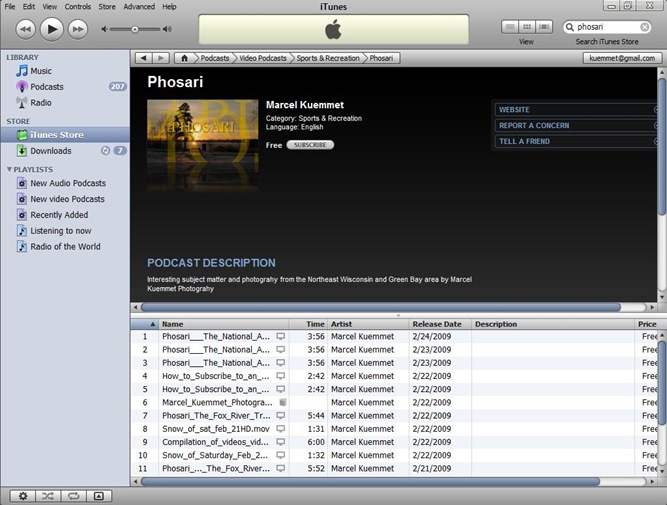The width and height of the screenshot is (667, 505).
Task: Open the File menu
Action: coord(10,6)
